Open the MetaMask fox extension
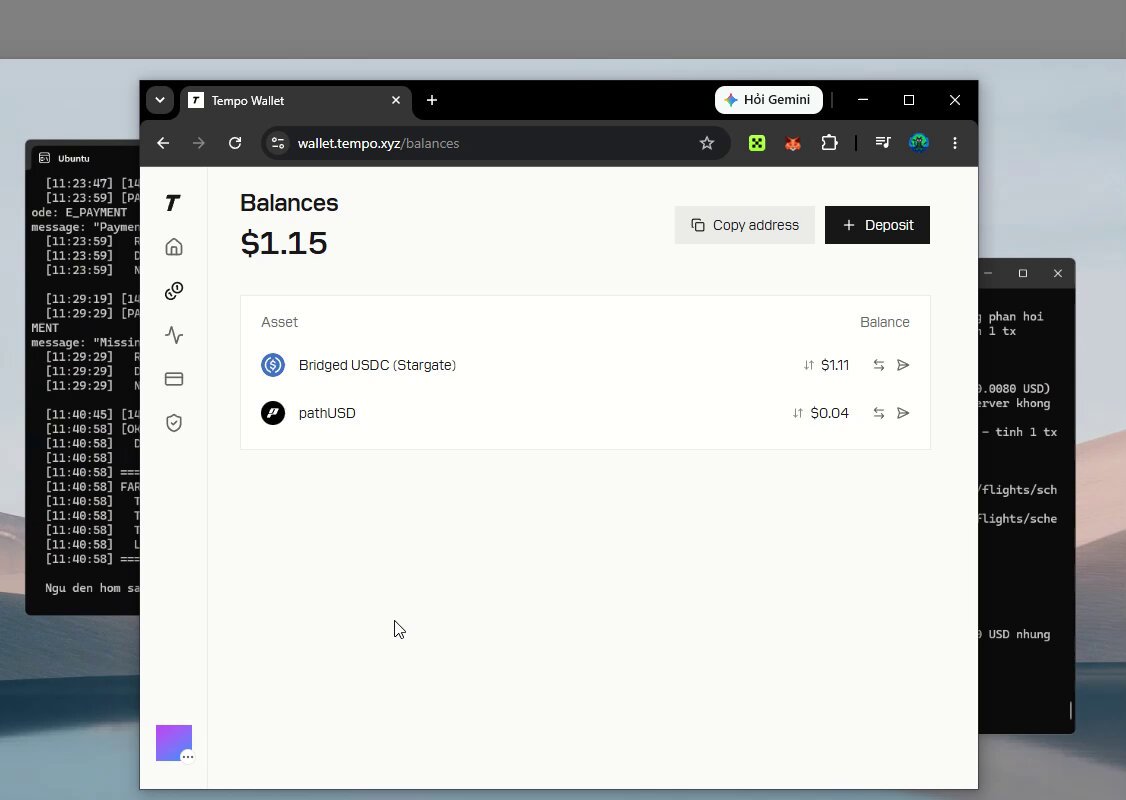Image resolution: width=1126 pixels, height=800 pixels. point(793,143)
